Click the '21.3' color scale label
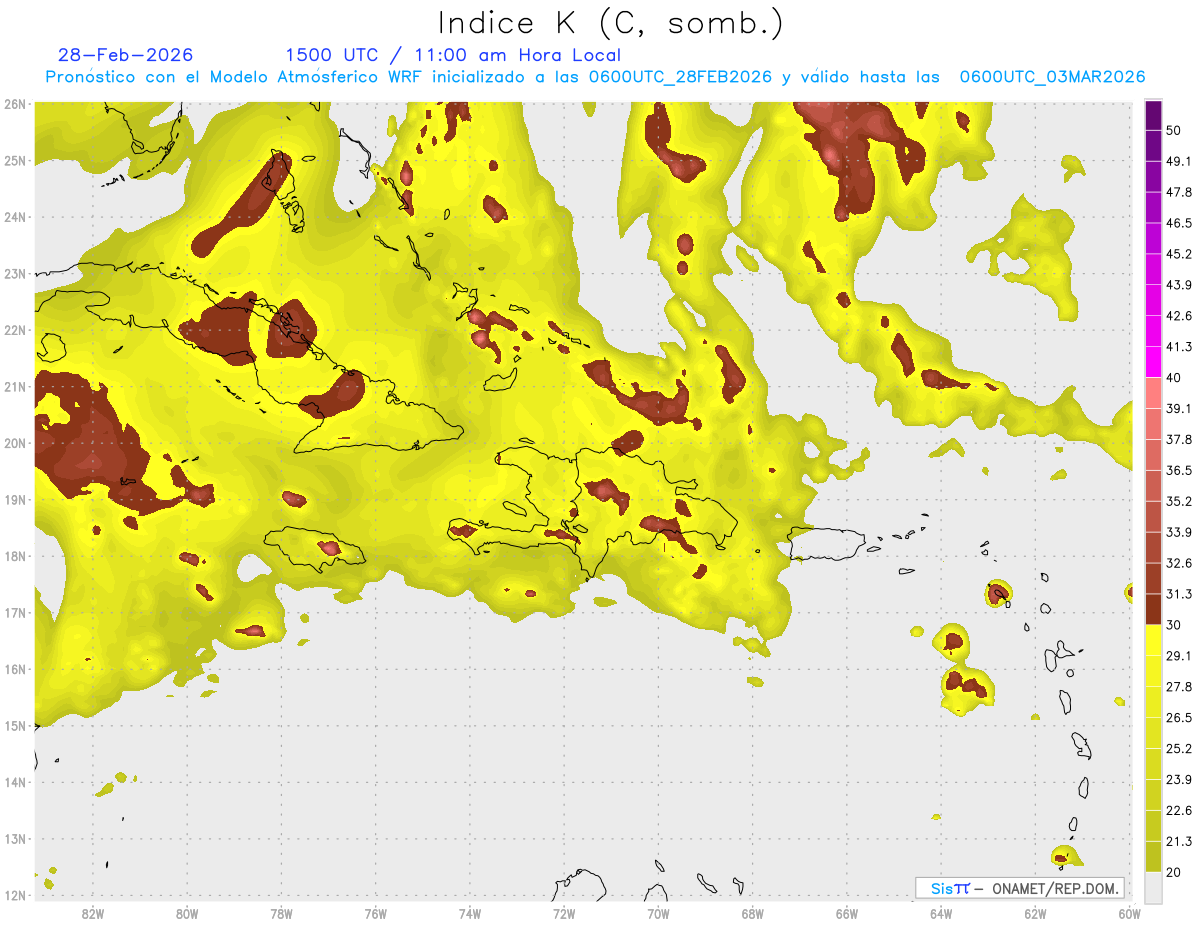 click(1179, 842)
